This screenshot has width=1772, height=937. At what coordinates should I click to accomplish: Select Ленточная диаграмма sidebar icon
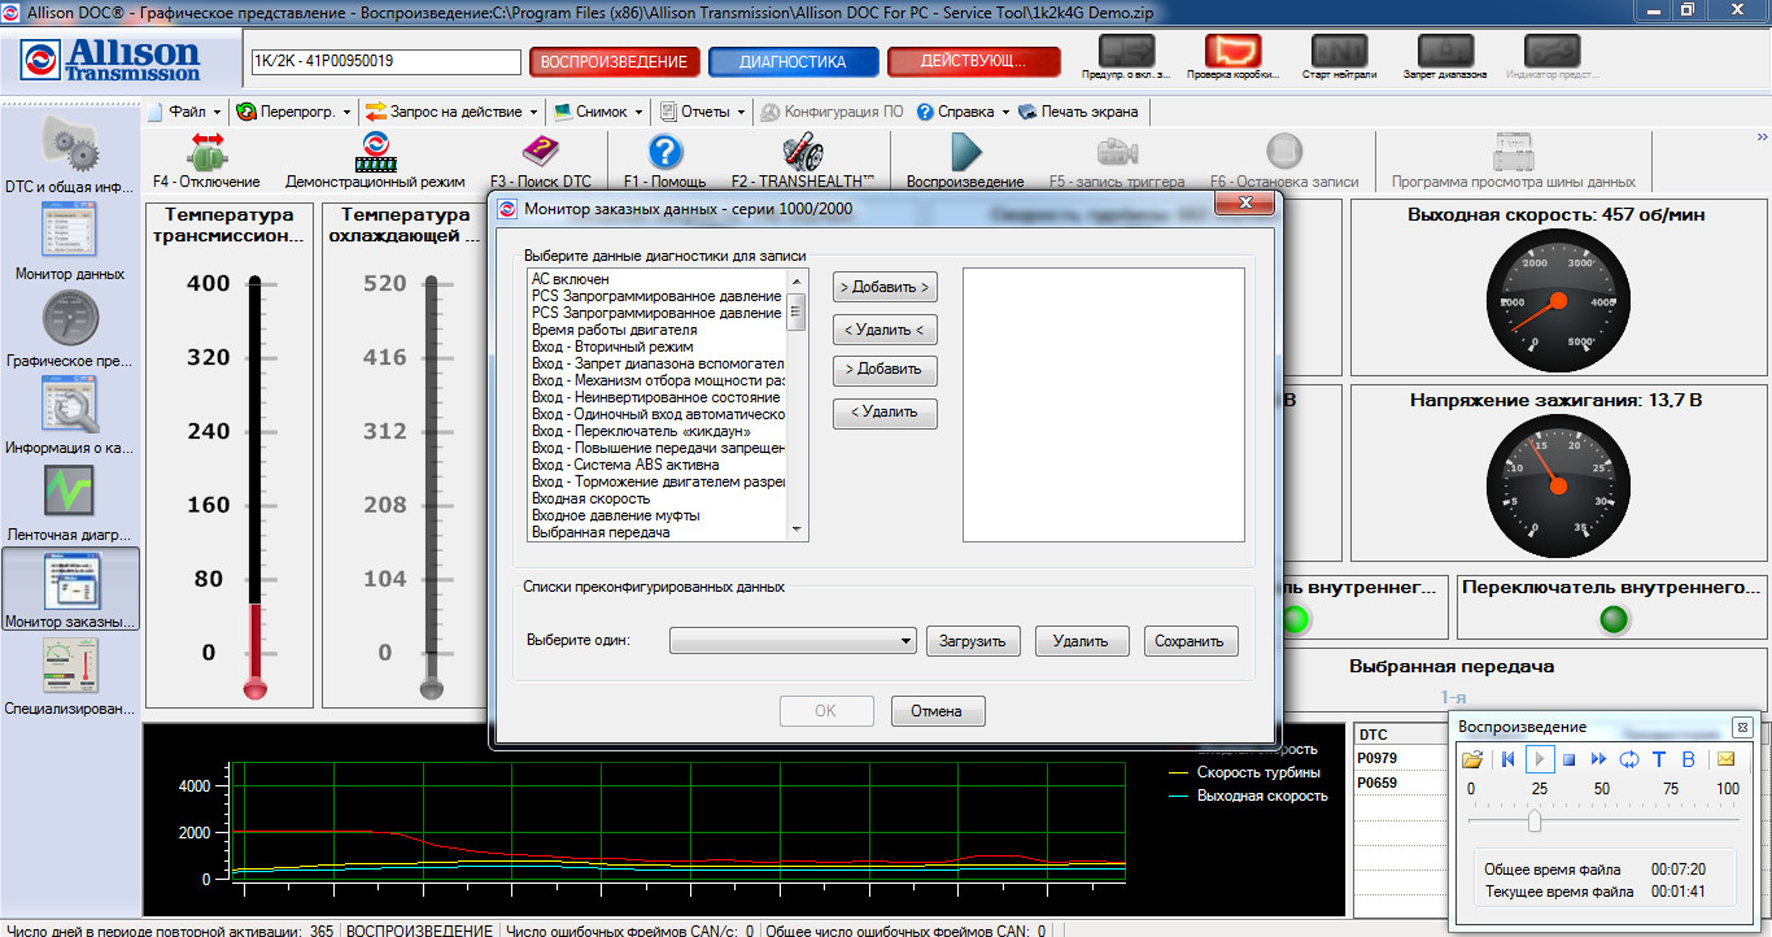point(69,492)
